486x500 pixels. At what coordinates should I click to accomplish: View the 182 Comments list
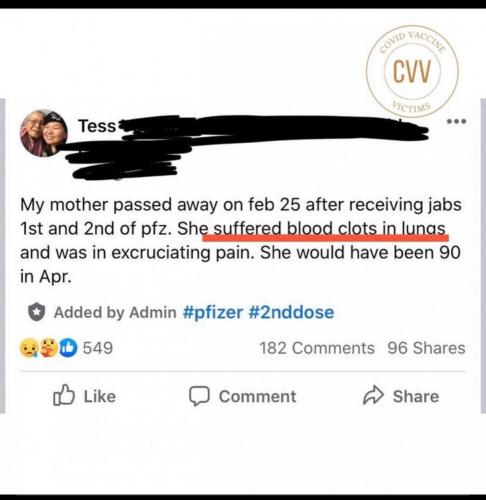pyautogui.click(x=317, y=348)
